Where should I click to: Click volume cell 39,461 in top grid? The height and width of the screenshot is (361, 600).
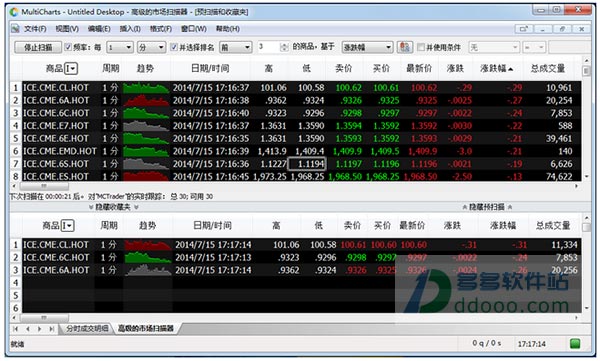pyautogui.click(x=559, y=139)
